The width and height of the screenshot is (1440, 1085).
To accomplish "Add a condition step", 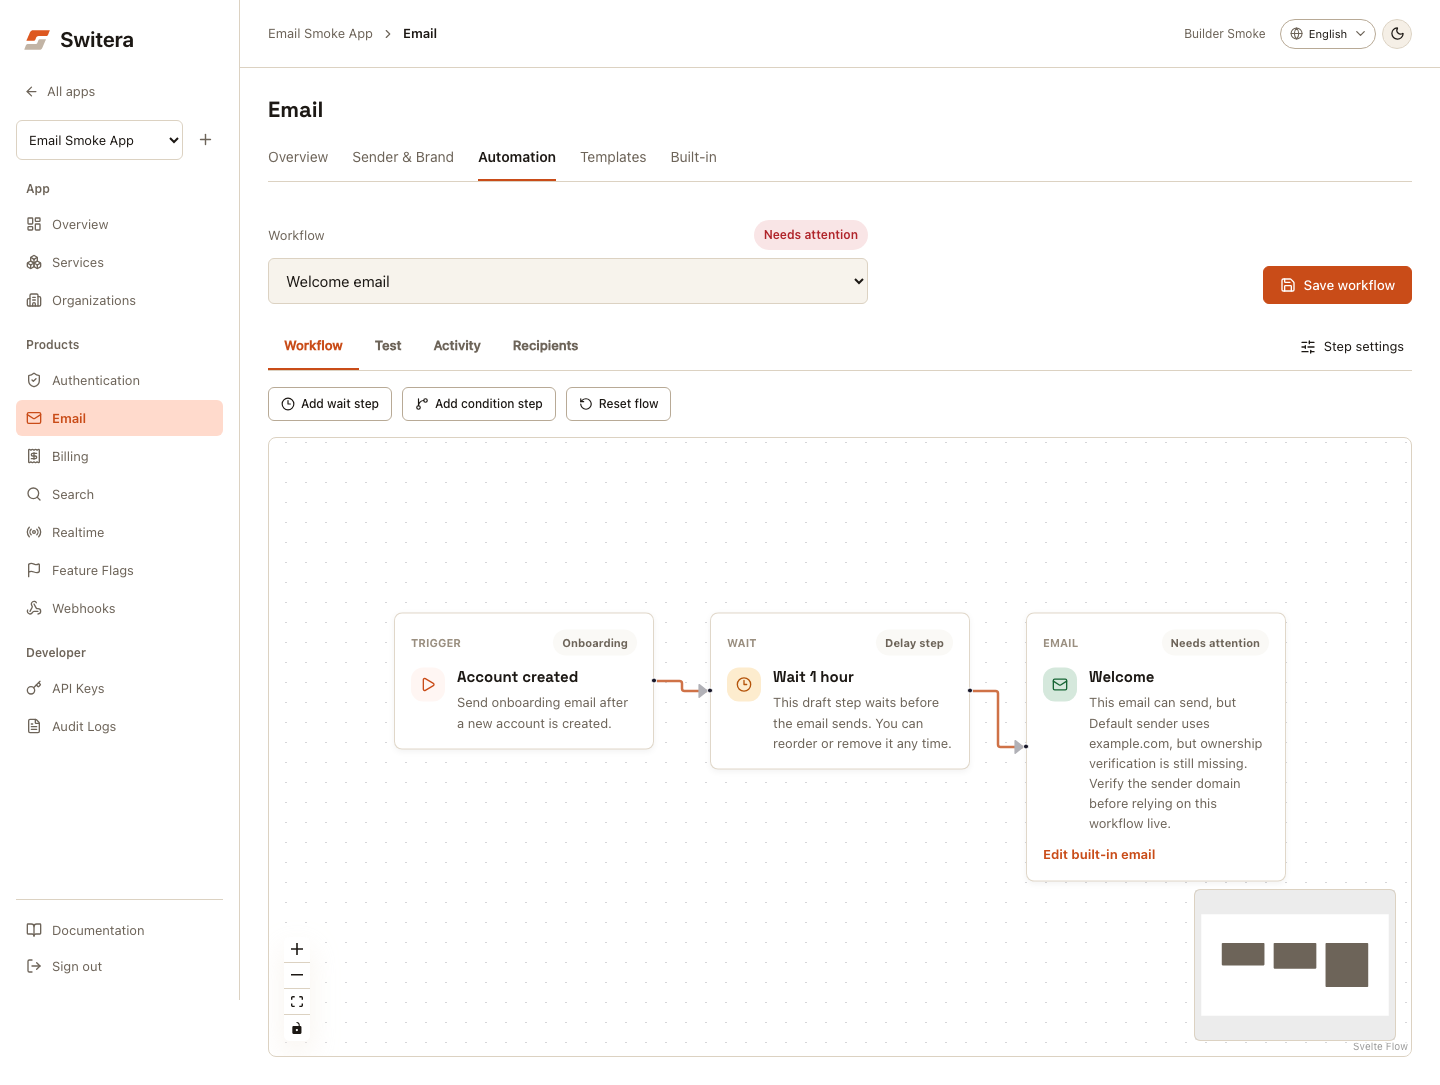I will 479,404.
